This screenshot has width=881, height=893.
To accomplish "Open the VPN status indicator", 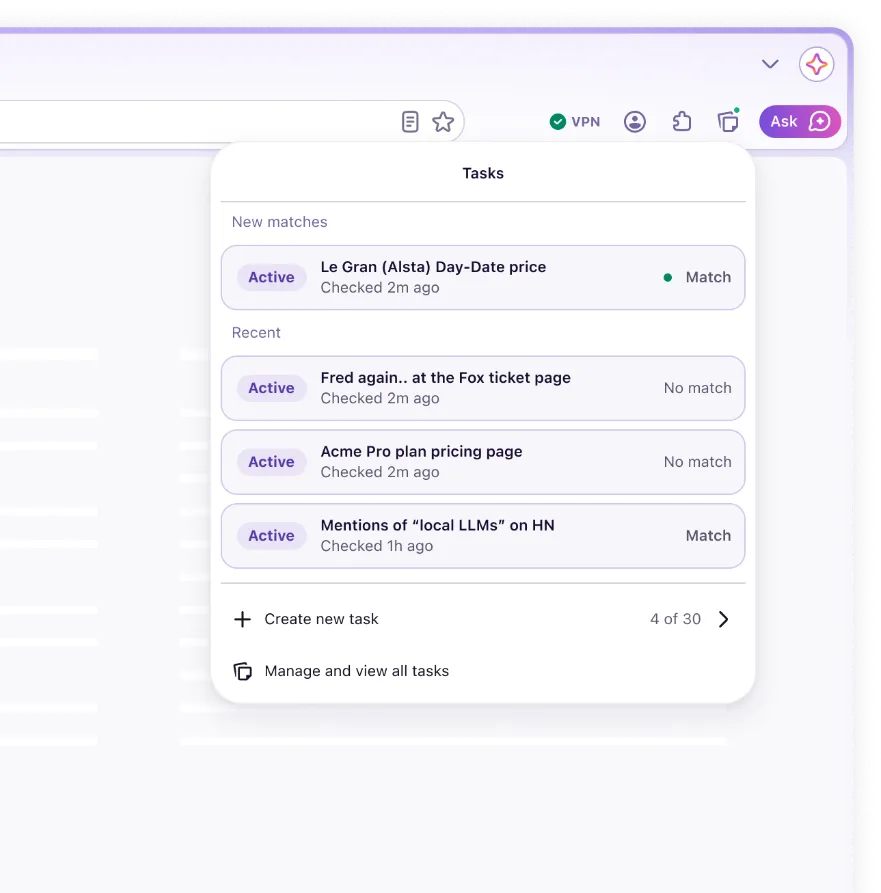I will coord(575,121).
